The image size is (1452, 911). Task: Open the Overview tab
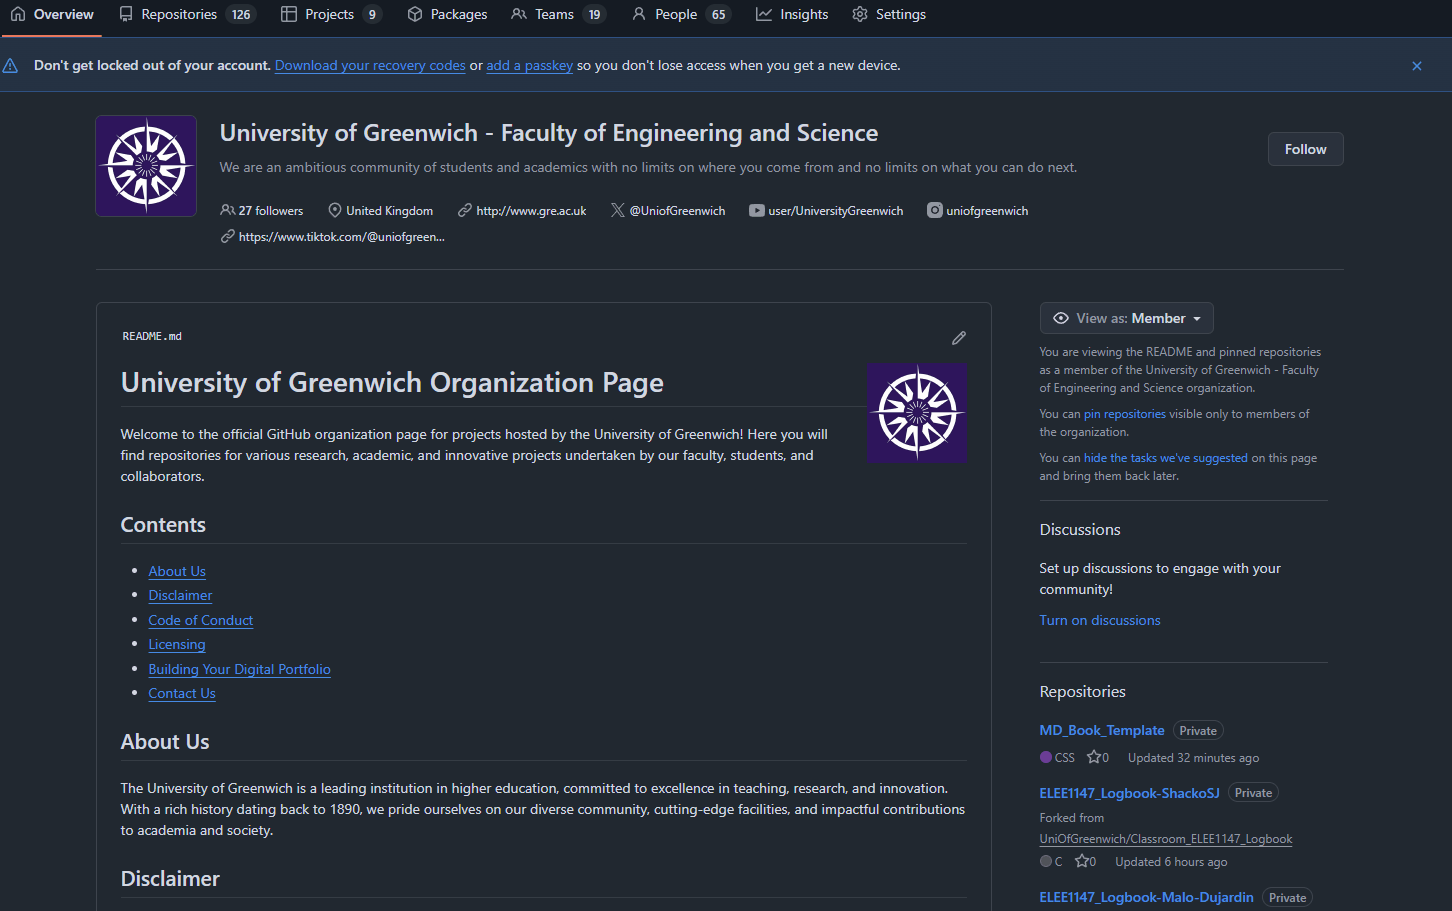pos(52,14)
